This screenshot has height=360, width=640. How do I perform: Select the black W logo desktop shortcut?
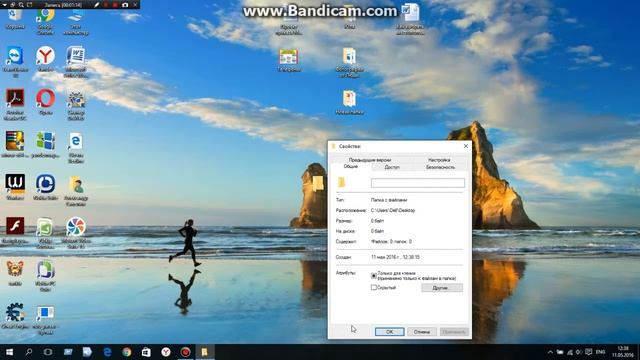click(15, 187)
